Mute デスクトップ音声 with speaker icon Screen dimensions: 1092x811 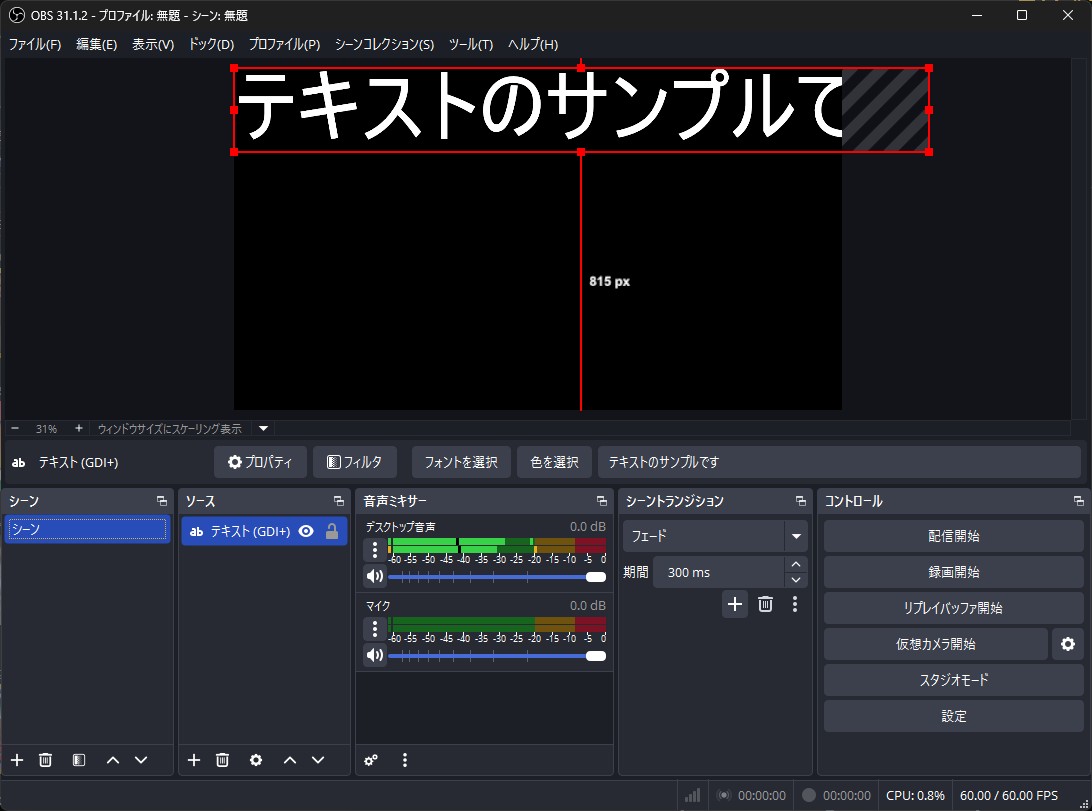coord(374,577)
